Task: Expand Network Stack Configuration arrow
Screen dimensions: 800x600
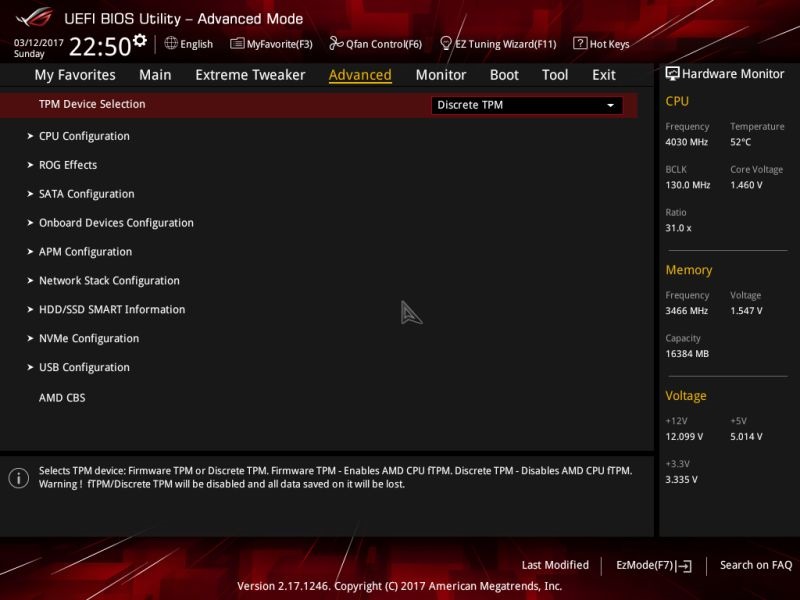Action: click(x=30, y=281)
